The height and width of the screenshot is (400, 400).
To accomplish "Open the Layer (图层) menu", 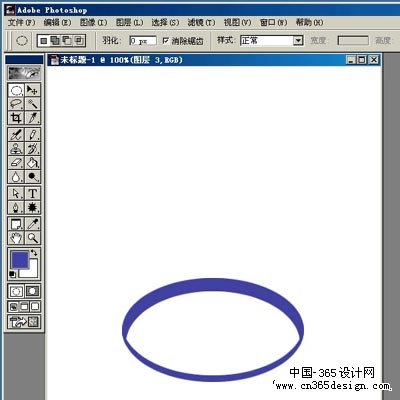I will [129, 22].
